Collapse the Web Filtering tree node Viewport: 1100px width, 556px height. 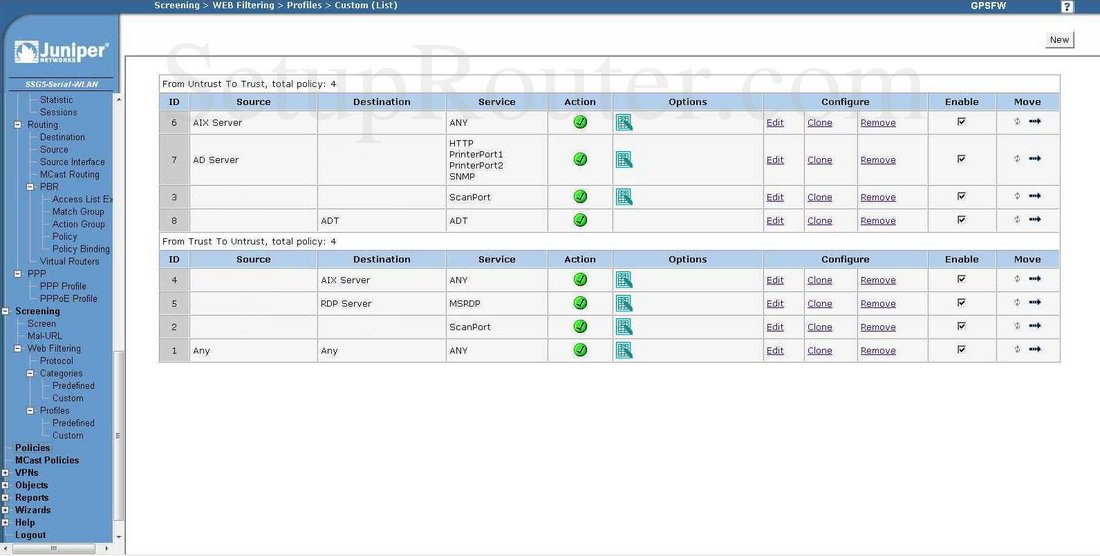(18, 348)
